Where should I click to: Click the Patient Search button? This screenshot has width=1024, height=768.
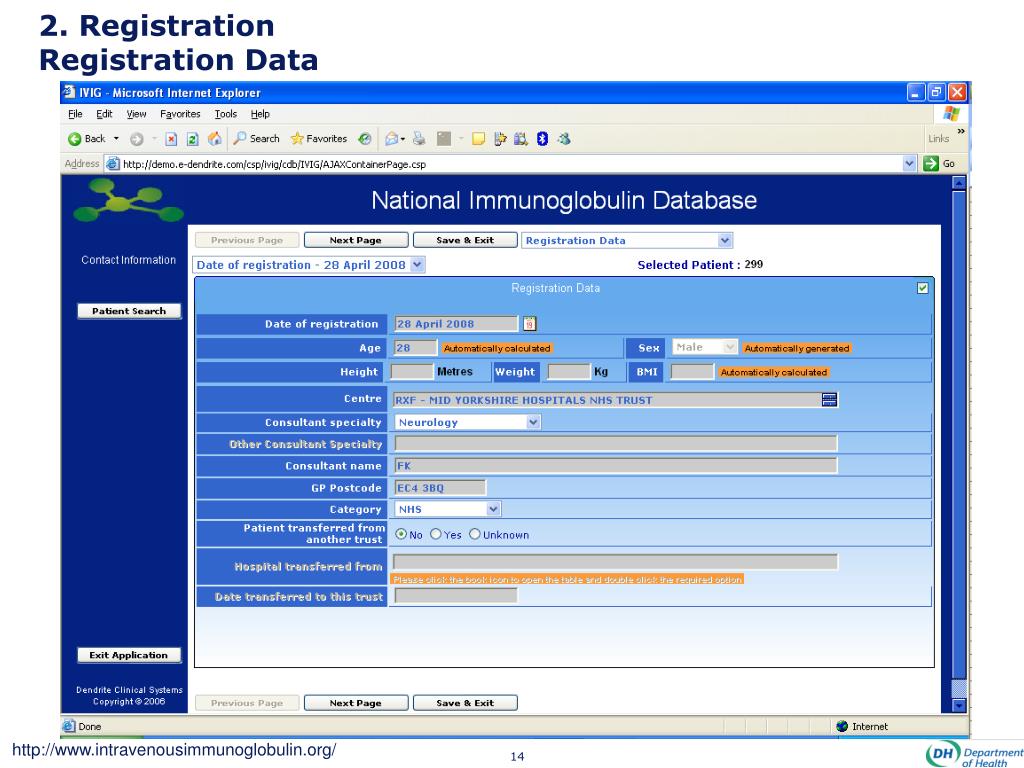click(129, 311)
